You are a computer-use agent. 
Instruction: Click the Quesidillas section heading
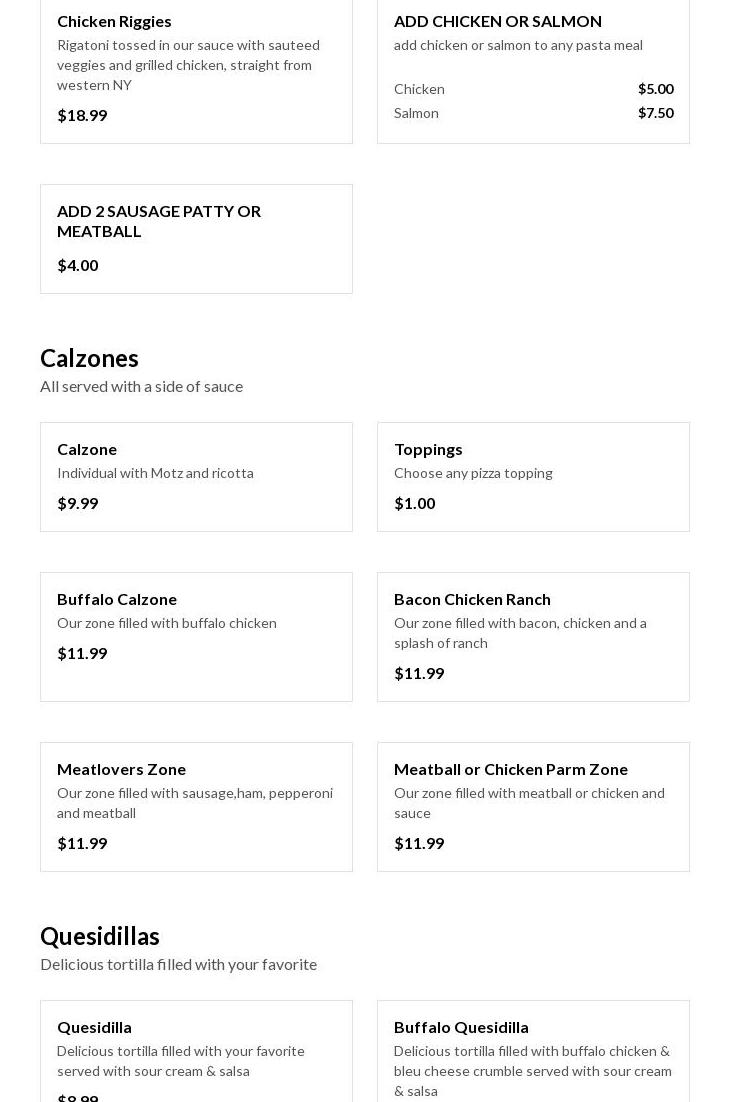tap(100, 936)
